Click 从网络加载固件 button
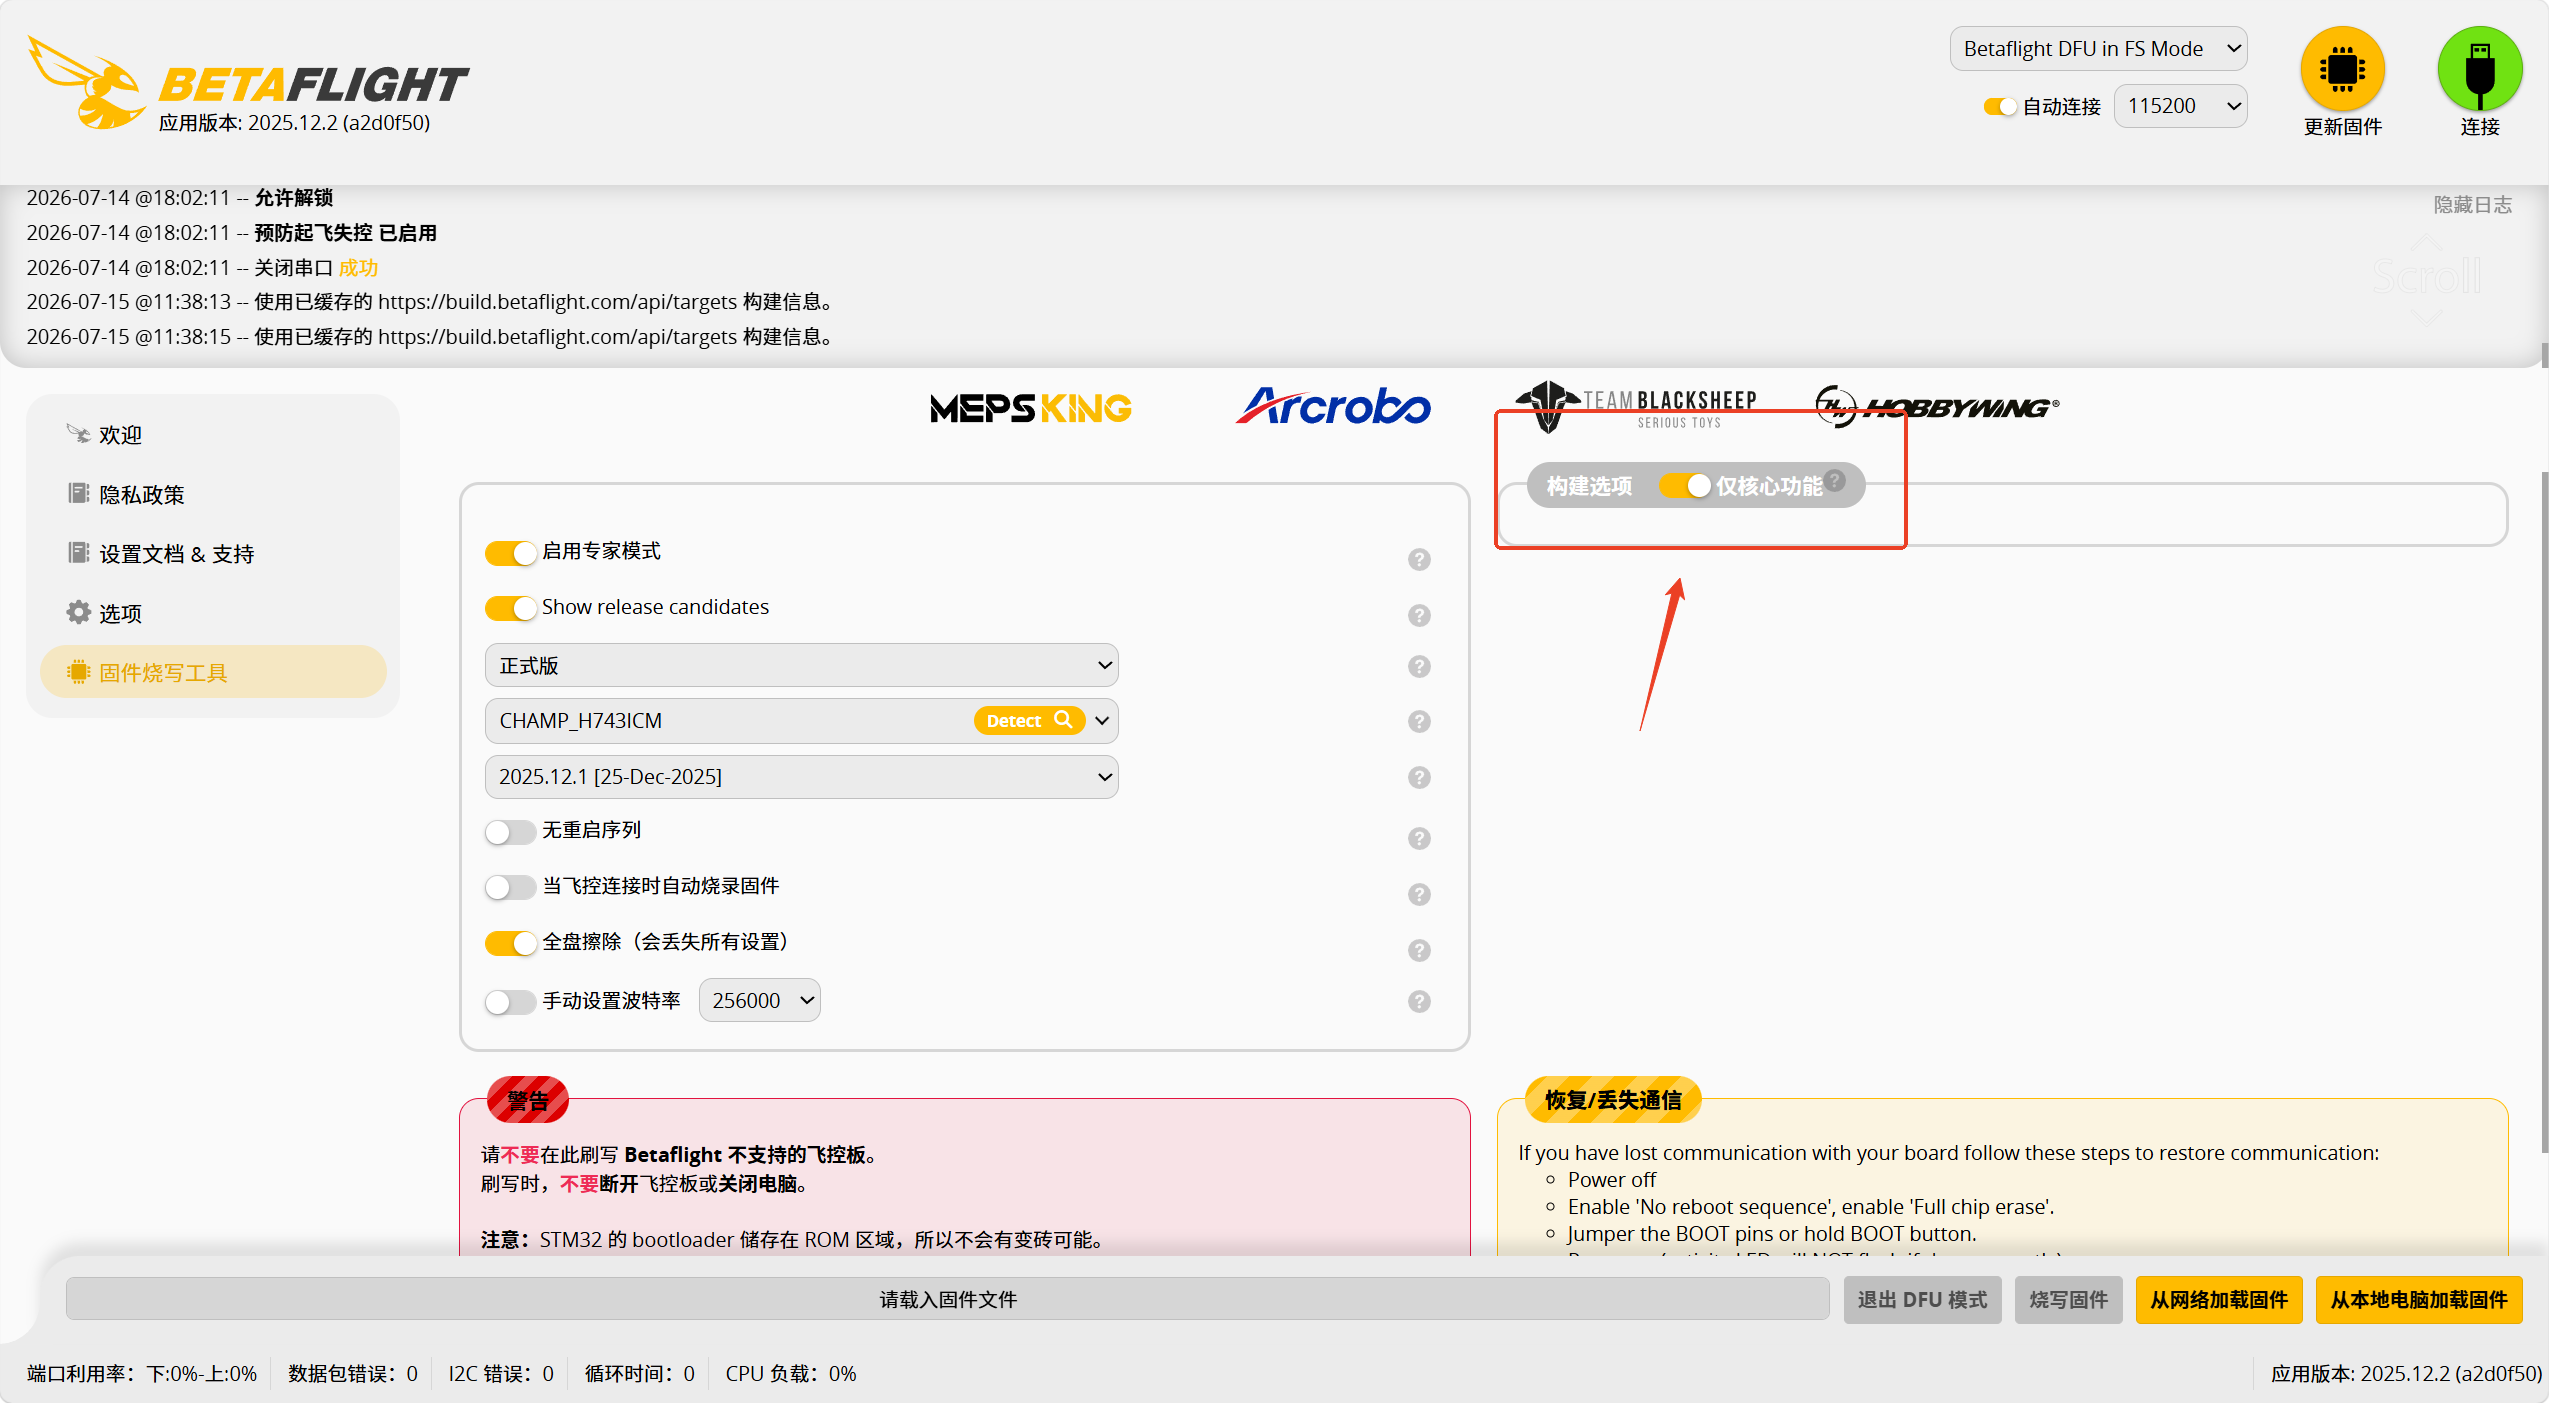The height and width of the screenshot is (1403, 2549). pyautogui.click(x=2219, y=1300)
